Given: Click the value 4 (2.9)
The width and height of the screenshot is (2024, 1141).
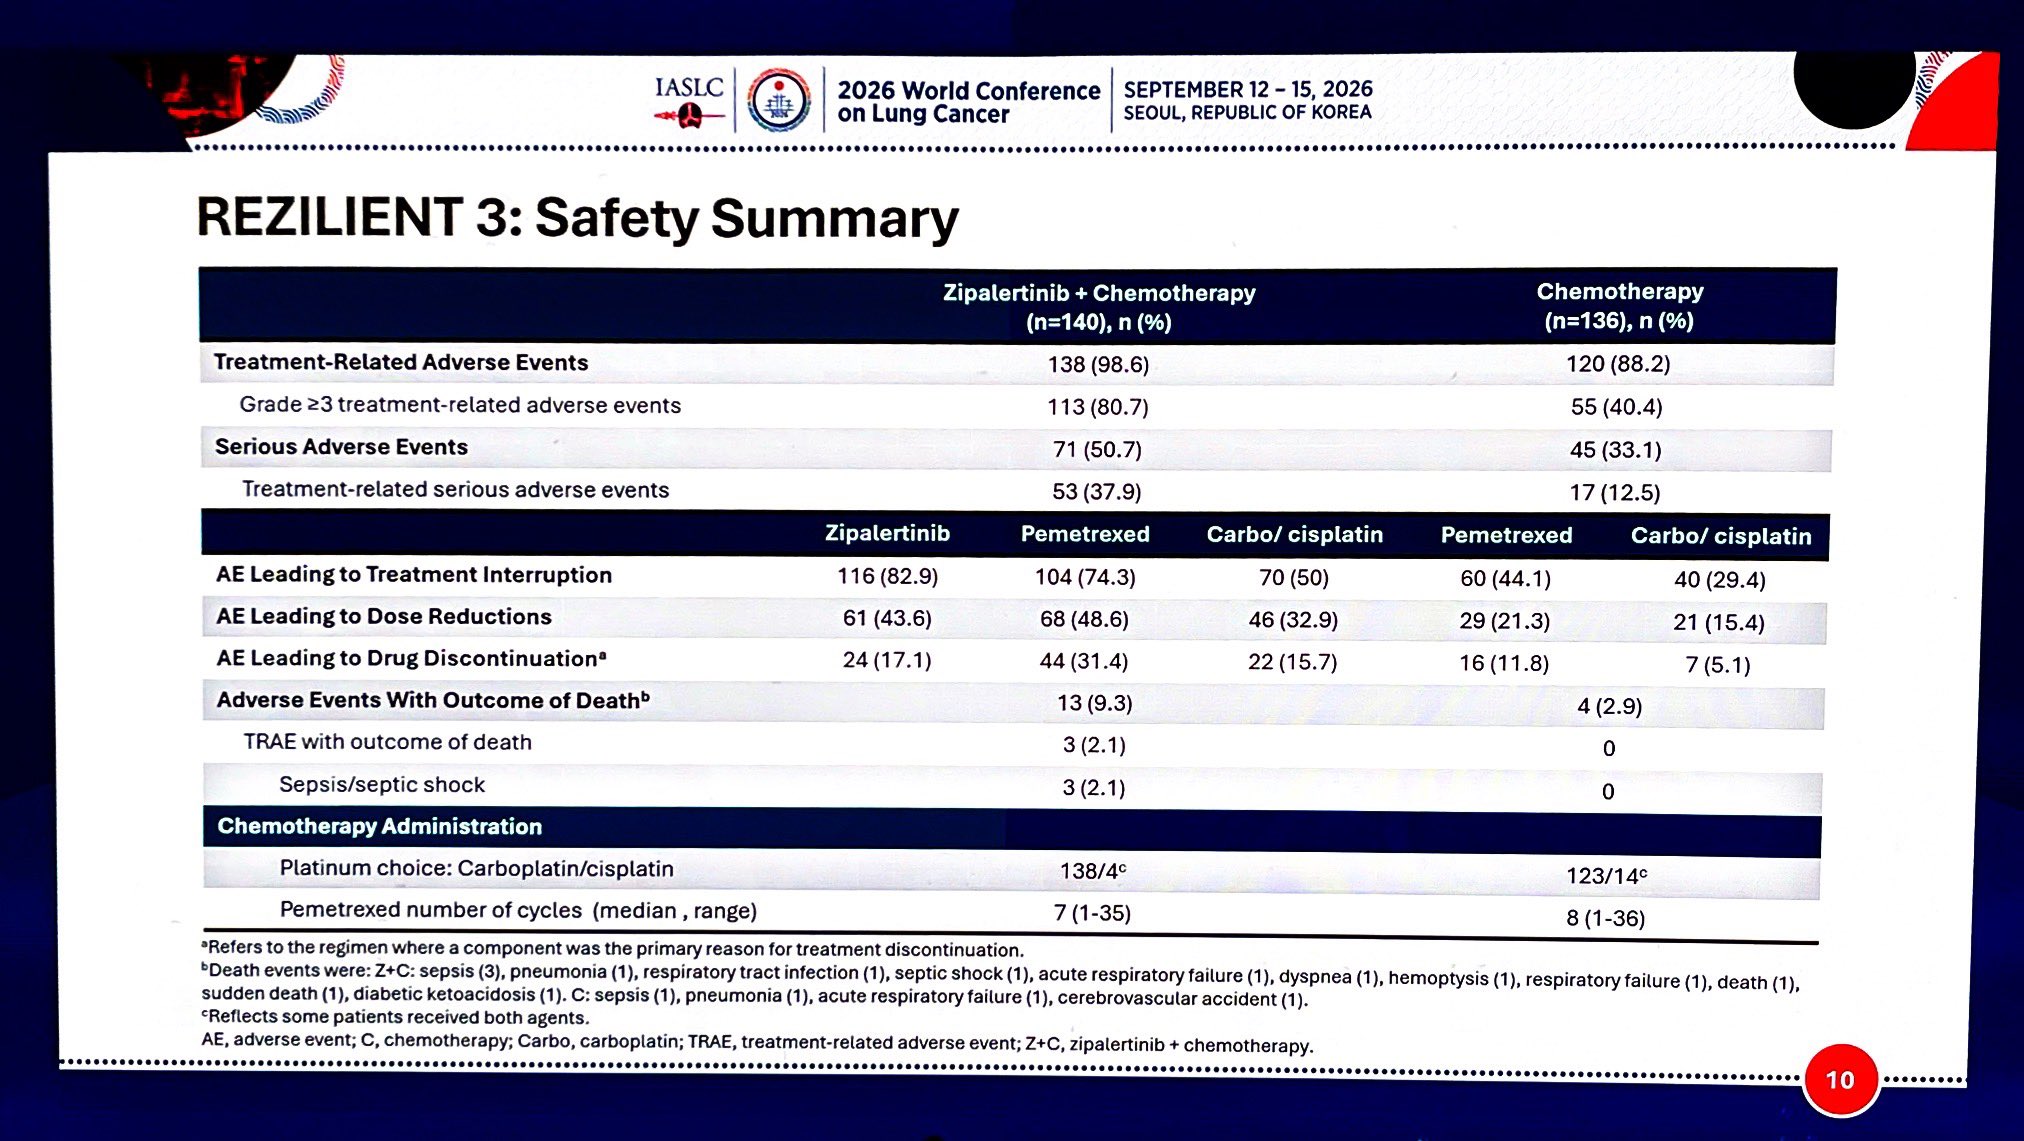Looking at the screenshot, I should coord(1610,707).
